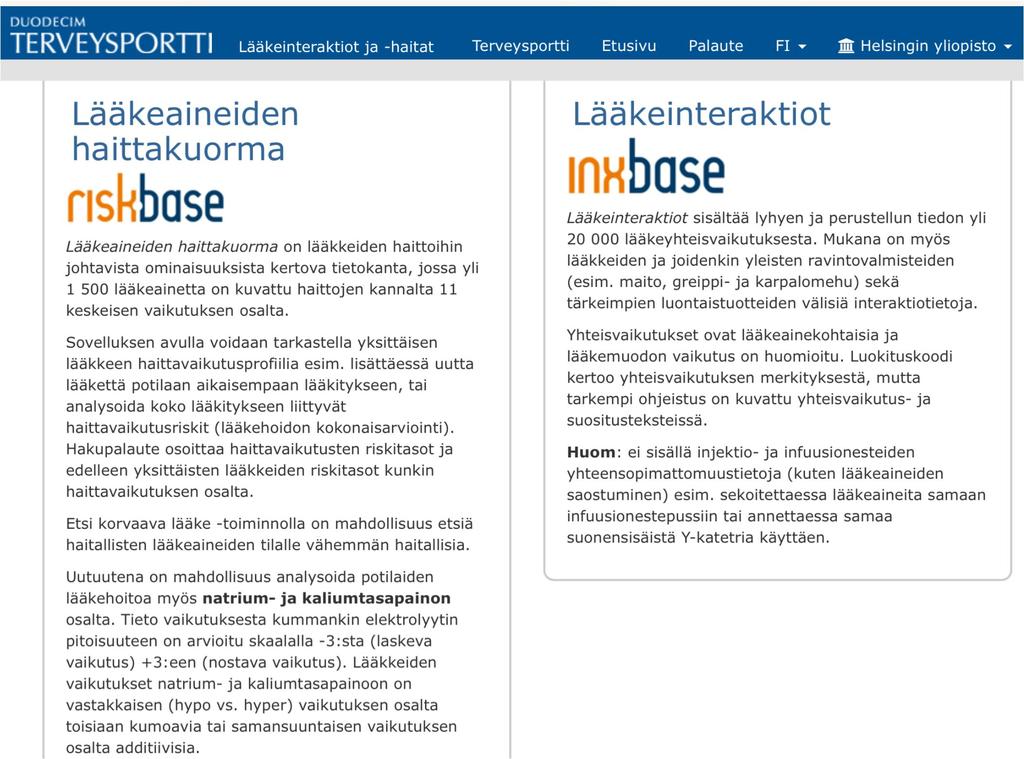
Task: Click bold text natrium- ja kaliumtasapainon
Action: (327, 598)
